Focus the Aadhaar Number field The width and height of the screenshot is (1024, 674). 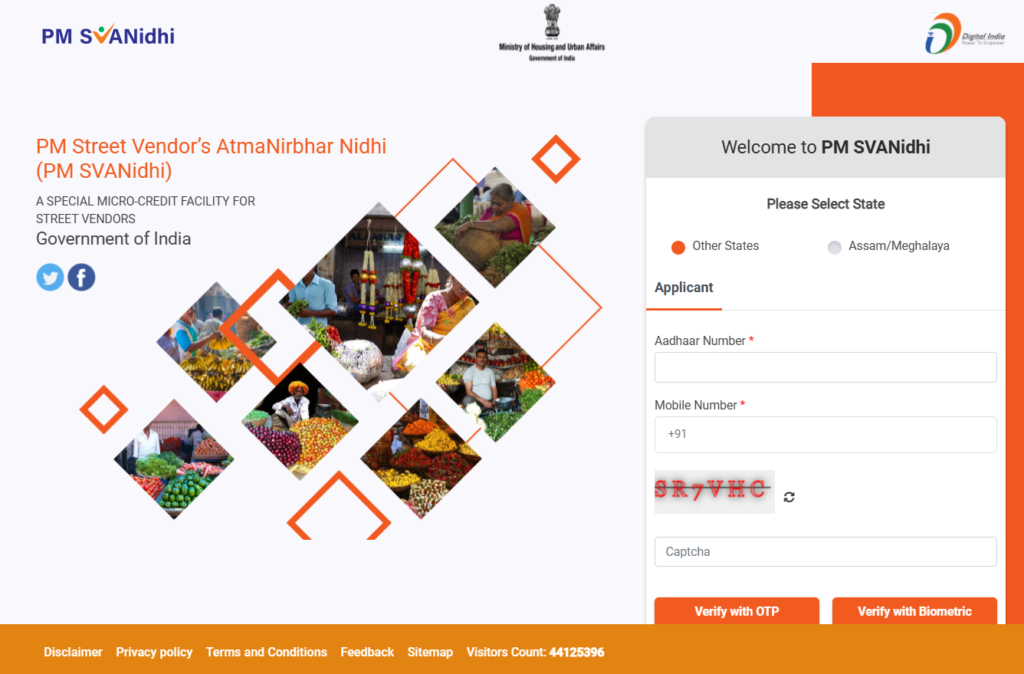coord(825,367)
